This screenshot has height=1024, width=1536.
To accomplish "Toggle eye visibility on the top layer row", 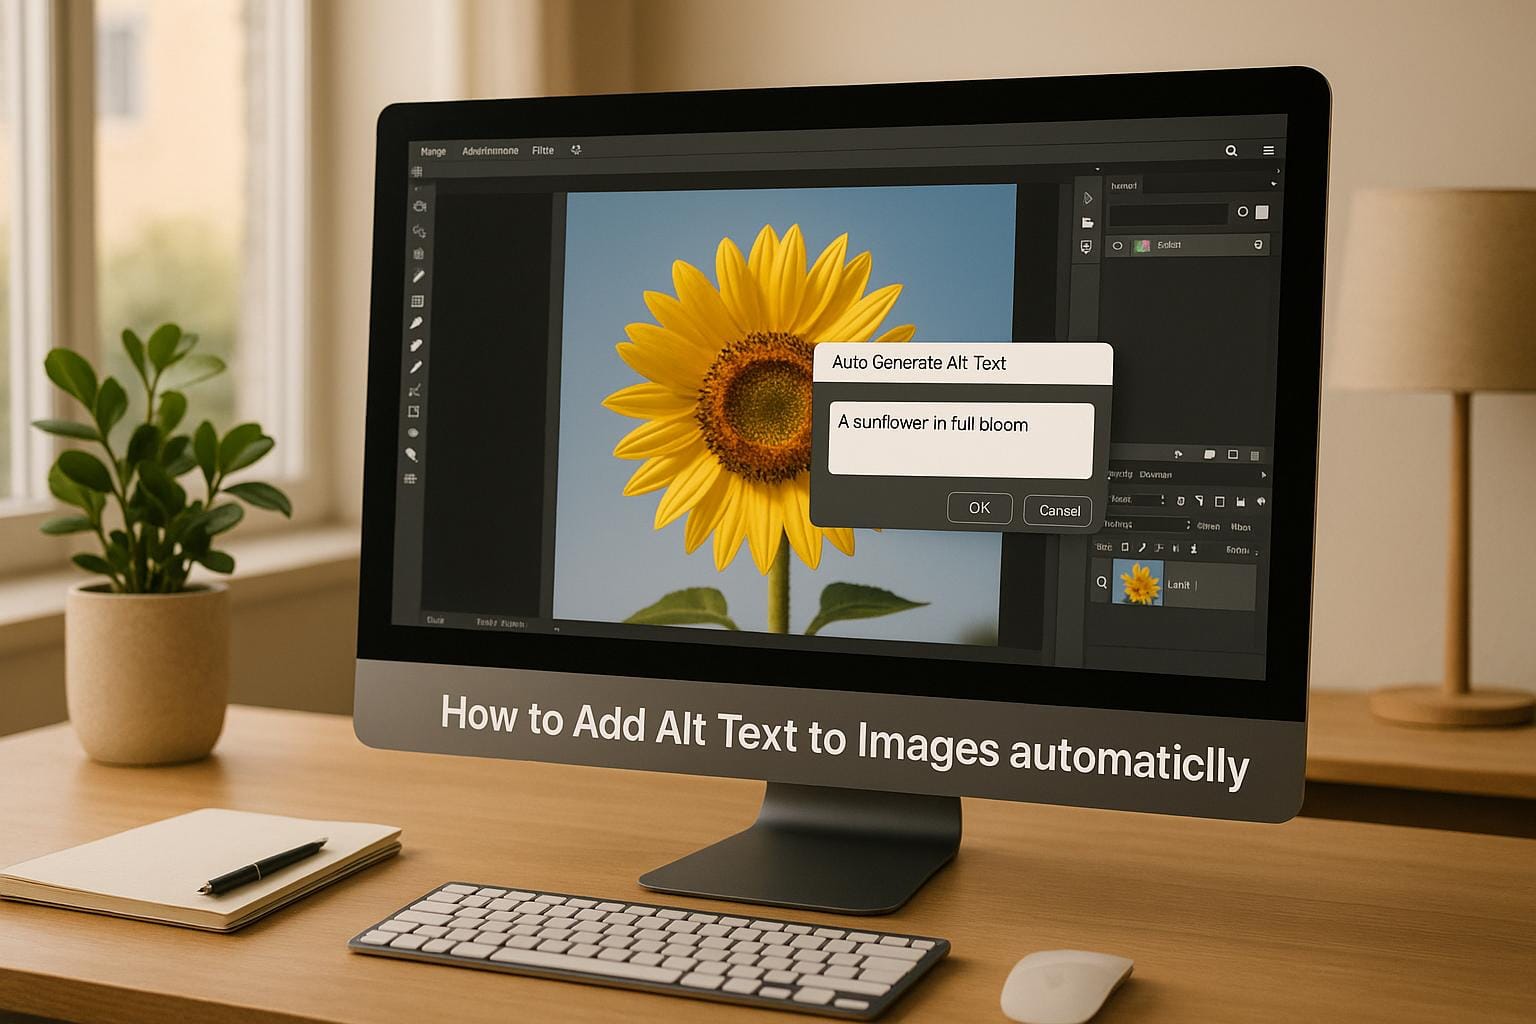I will click(x=1118, y=245).
